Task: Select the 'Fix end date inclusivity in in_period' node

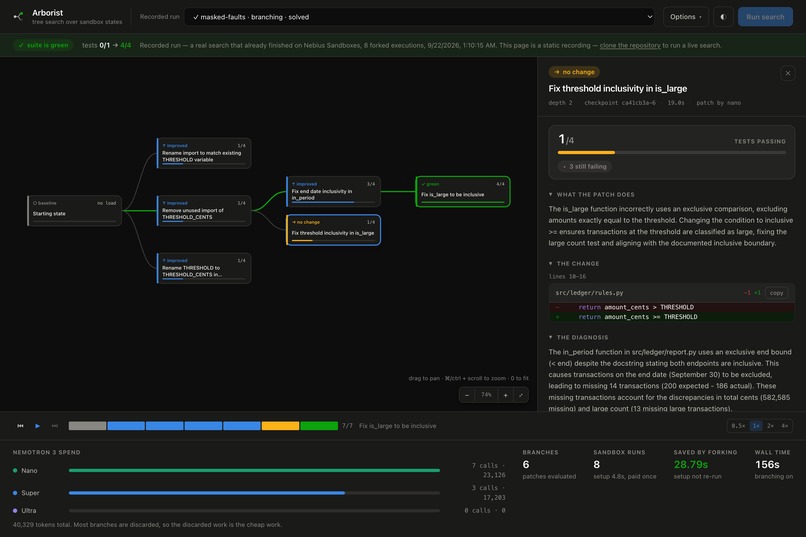Action: (x=333, y=191)
